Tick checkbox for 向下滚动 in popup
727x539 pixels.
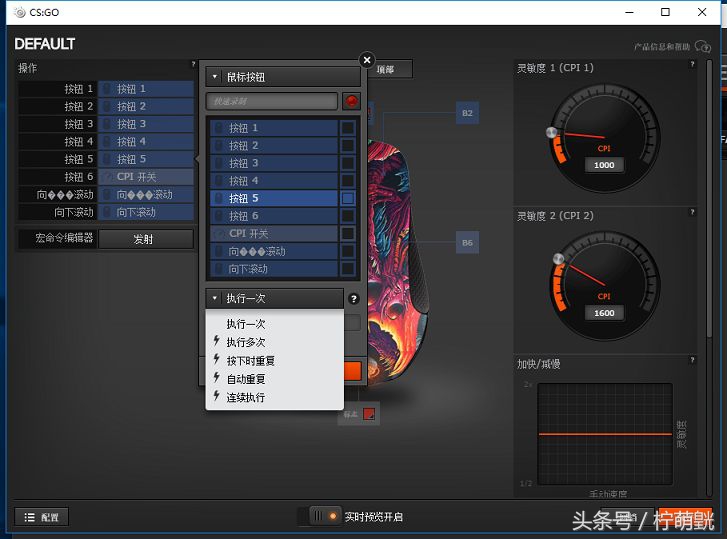point(348,269)
